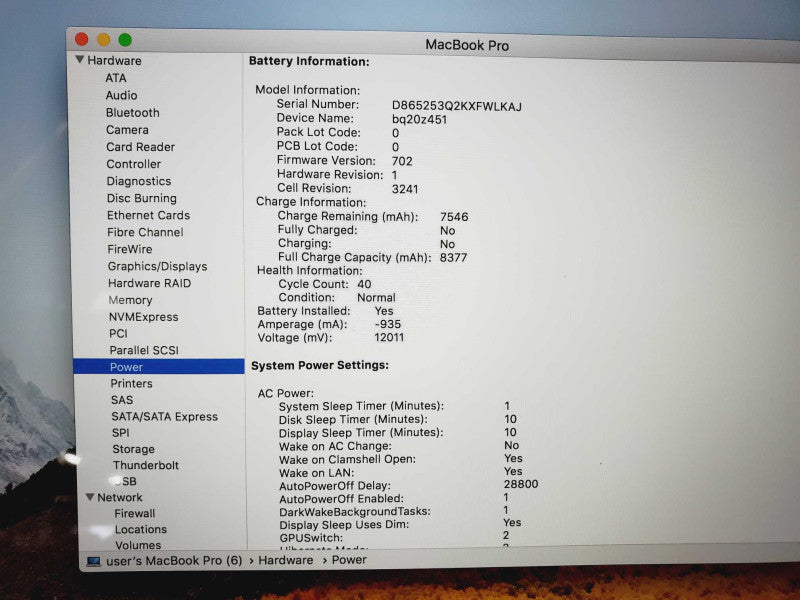This screenshot has height=600, width=800.
Task: Click Condition value Normal
Action: click(376, 297)
